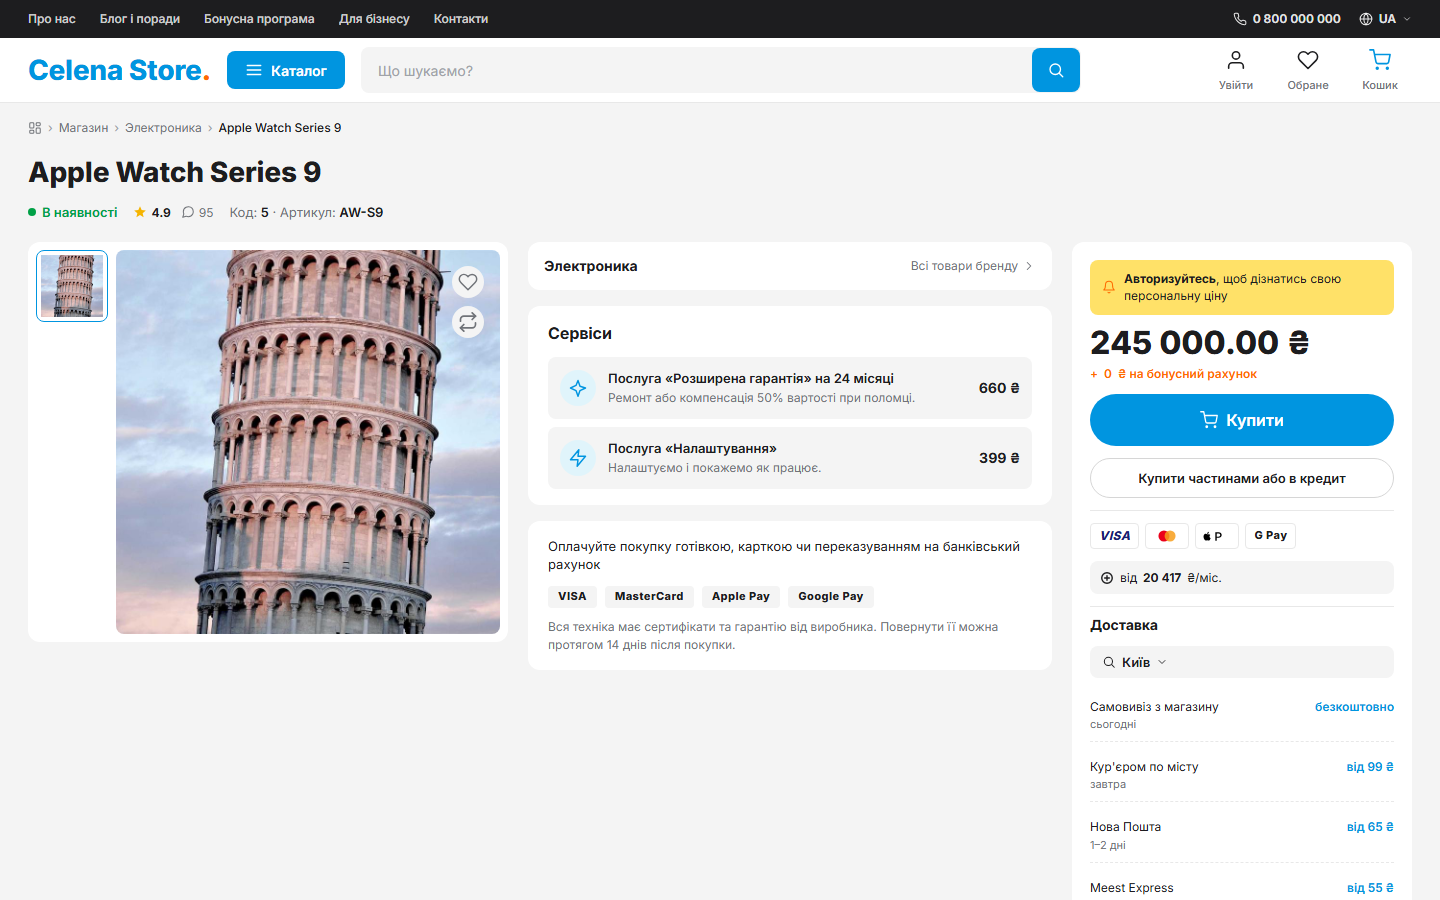The height and width of the screenshot is (900, 1440).
Task: Open Бонусна програма menu item
Action: point(259,19)
